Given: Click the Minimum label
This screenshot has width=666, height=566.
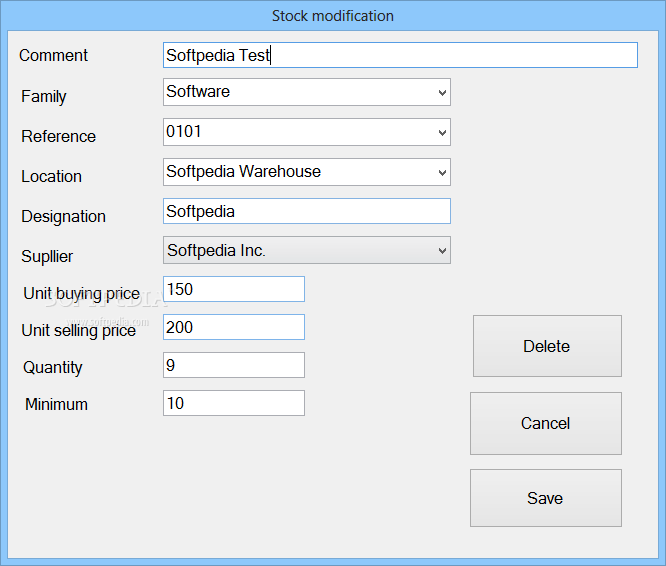Looking at the screenshot, I should (x=56, y=404).
